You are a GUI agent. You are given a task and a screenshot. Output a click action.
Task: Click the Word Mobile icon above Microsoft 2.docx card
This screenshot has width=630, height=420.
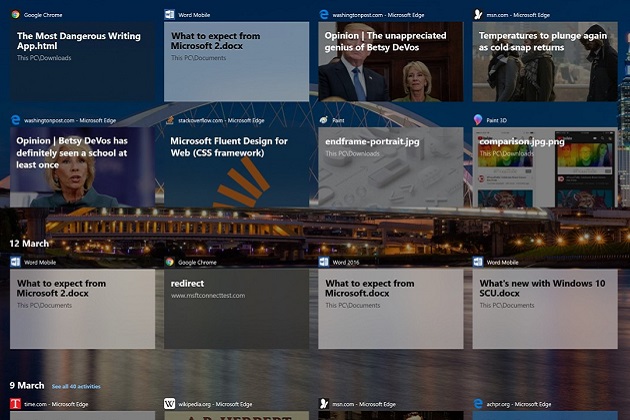point(170,15)
